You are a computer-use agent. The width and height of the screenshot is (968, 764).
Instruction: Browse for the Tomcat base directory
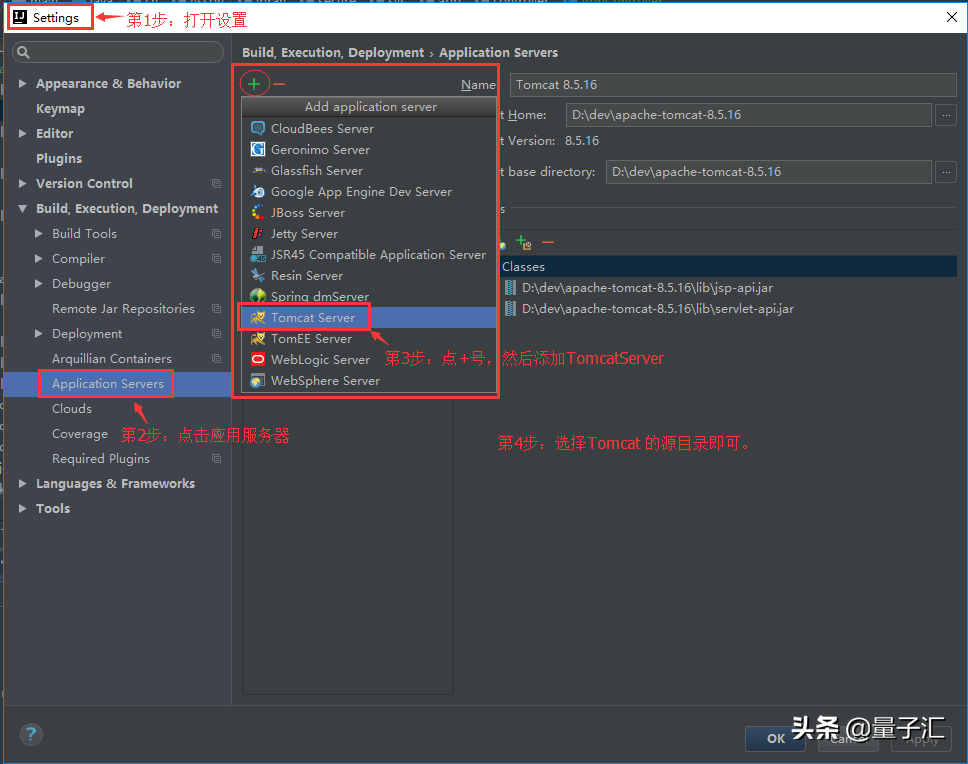point(945,171)
